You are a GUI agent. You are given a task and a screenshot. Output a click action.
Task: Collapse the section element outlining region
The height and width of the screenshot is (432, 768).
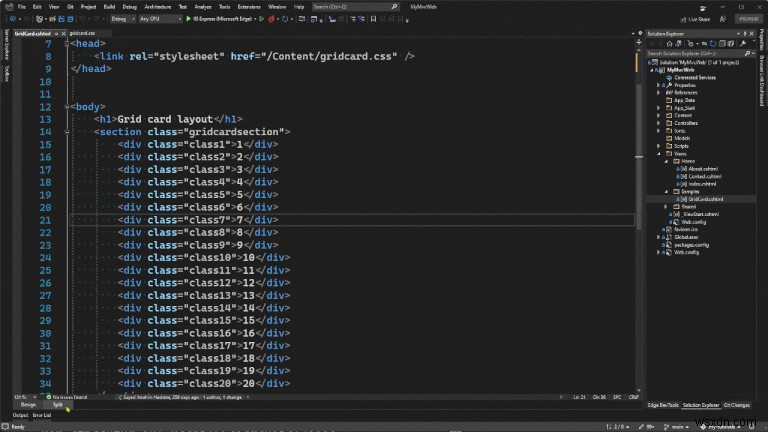coord(67,132)
